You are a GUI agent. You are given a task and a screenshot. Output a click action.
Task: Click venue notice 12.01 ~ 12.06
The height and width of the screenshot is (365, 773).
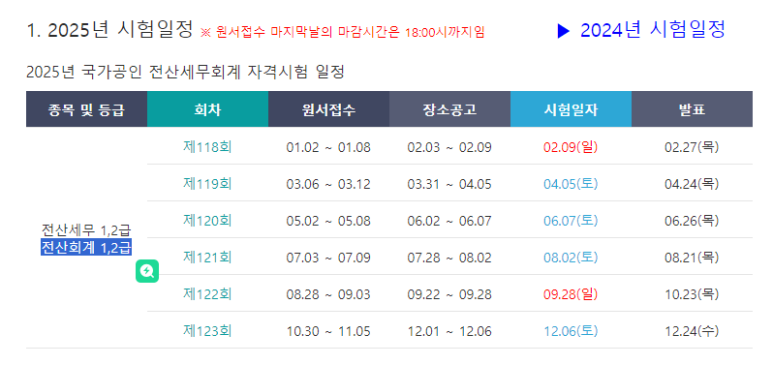tap(450, 331)
